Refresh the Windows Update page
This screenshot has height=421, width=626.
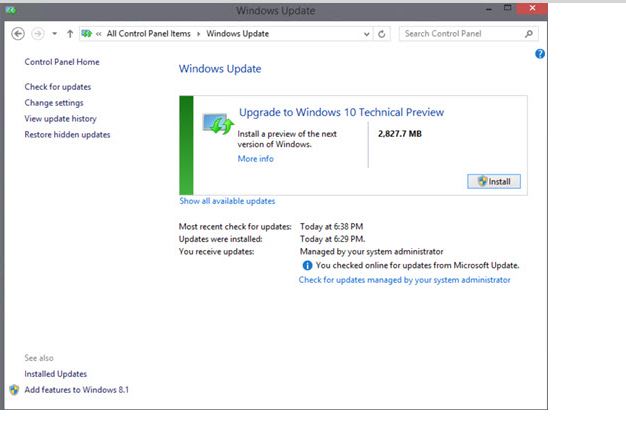tap(382, 34)
